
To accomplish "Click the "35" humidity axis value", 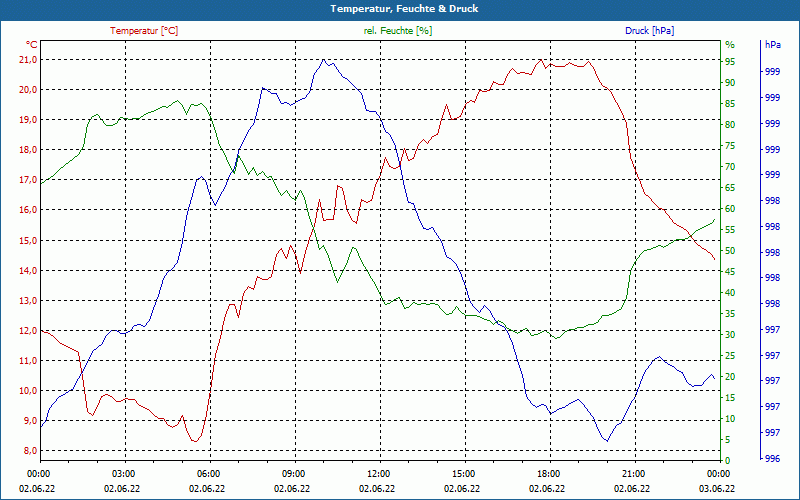I will click(730, 314).
